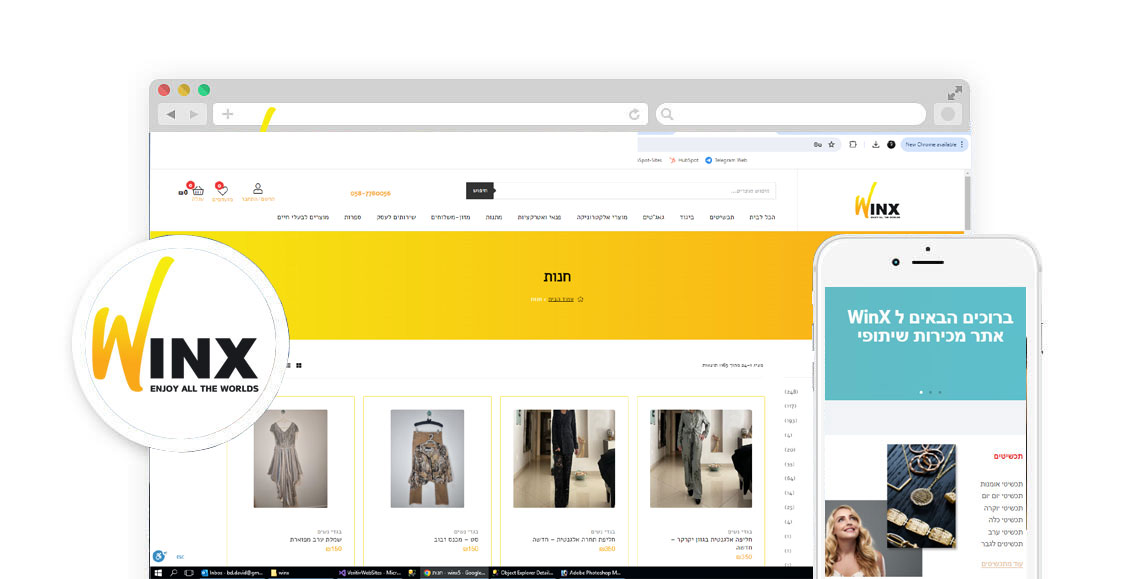
Task: Open the 'ספרות' menu item
Action: click(353, 217)
